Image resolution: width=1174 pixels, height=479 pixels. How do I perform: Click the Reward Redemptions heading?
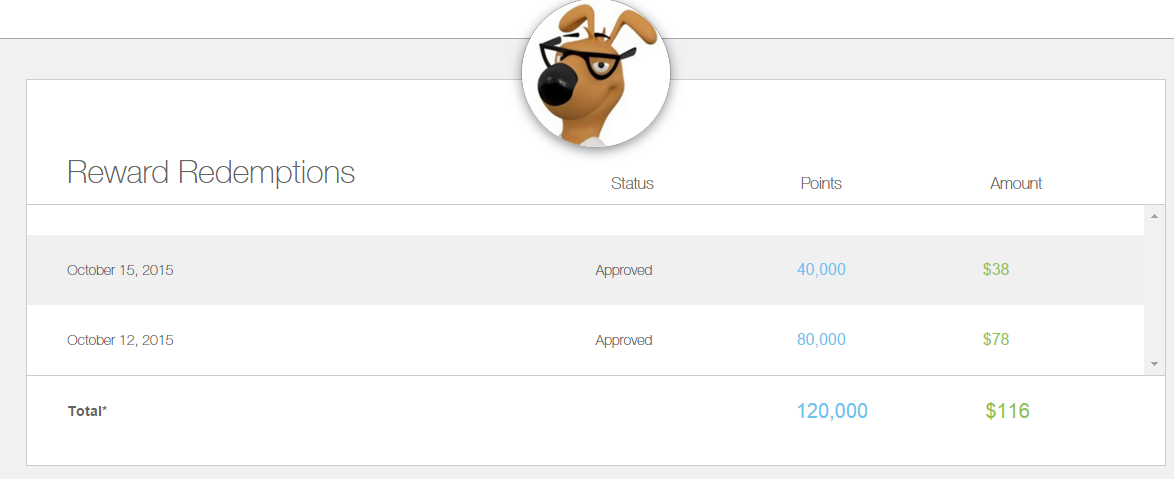click(x=211, y=173)
